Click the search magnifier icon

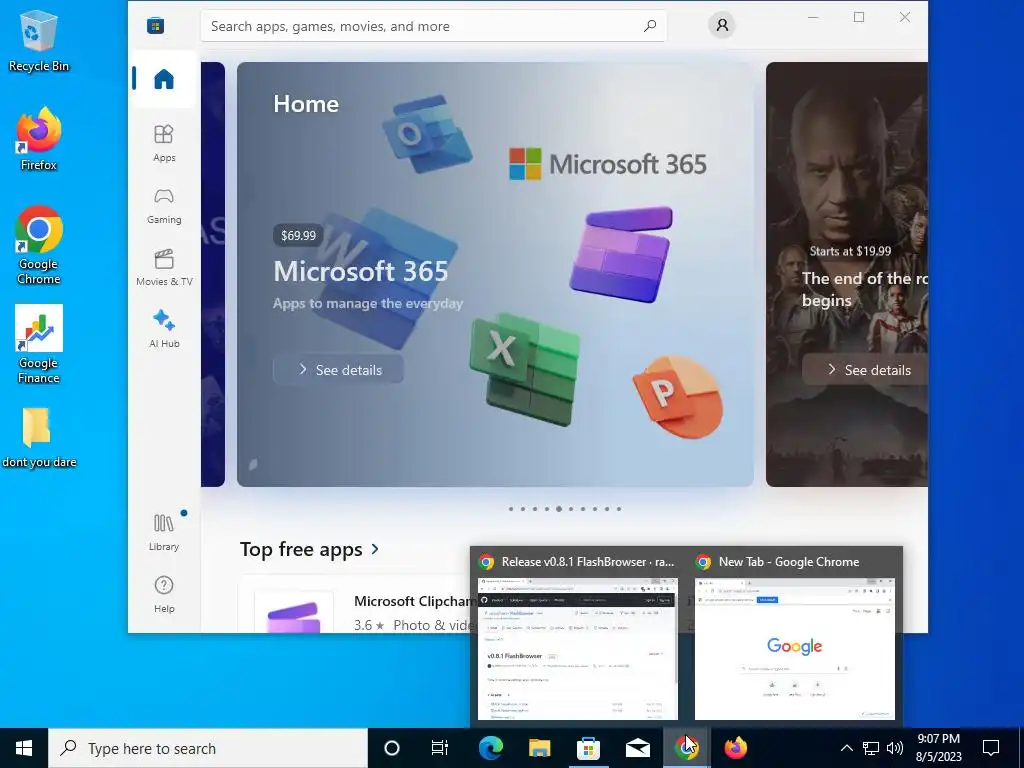[x=650, y=26]
